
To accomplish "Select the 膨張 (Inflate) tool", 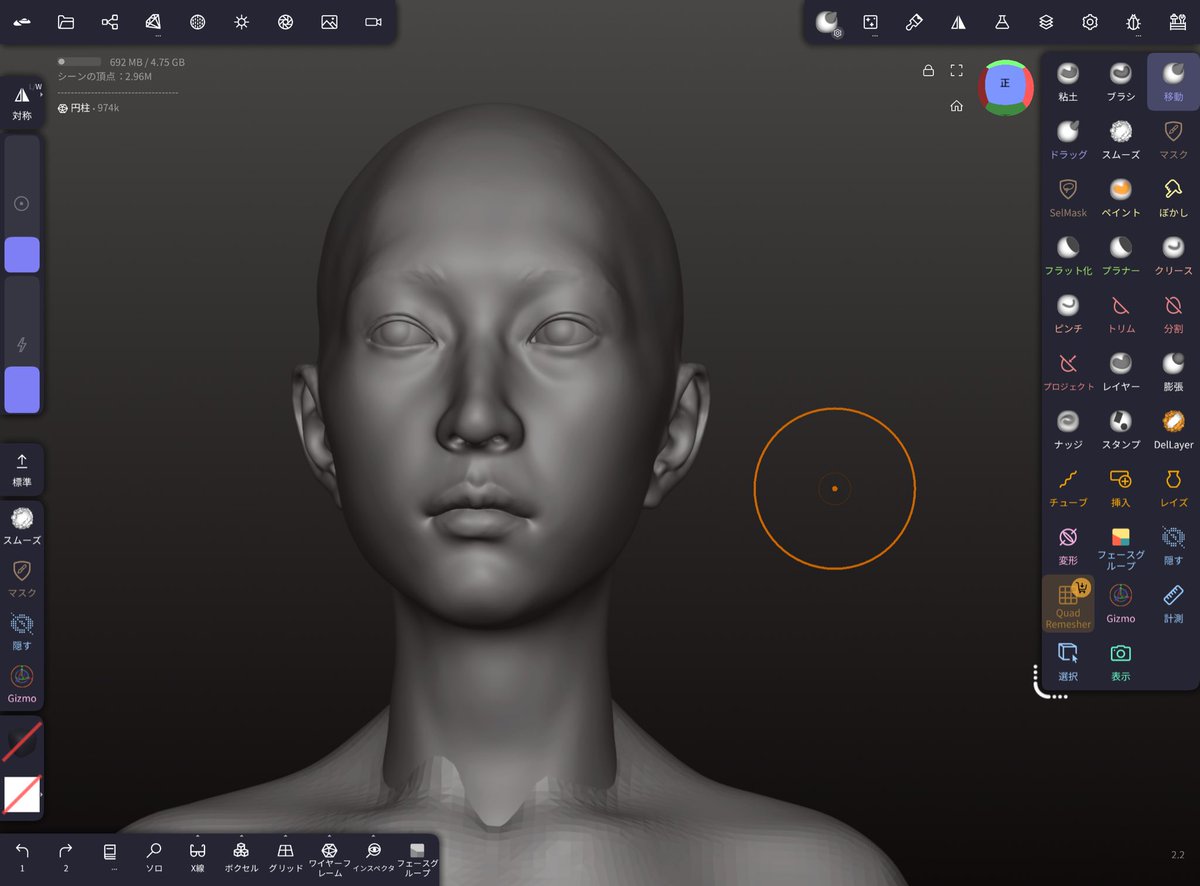I will tap(1173, 371).
